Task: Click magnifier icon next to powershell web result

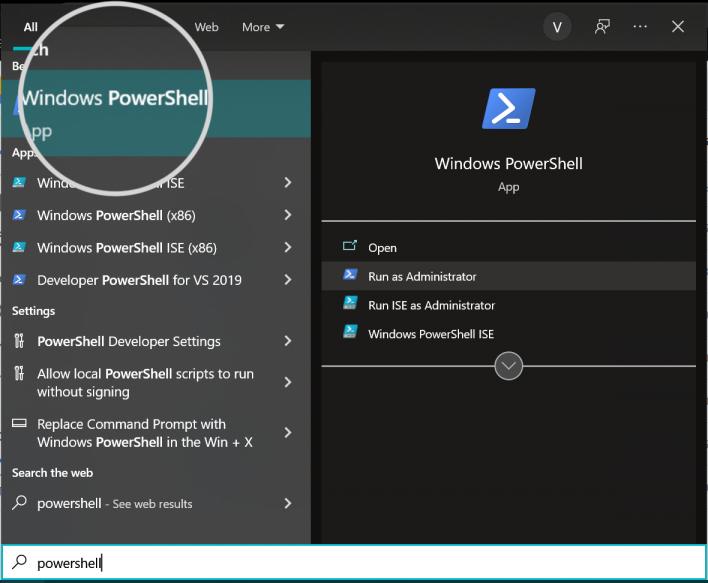Action: click(x=19, y=503)
